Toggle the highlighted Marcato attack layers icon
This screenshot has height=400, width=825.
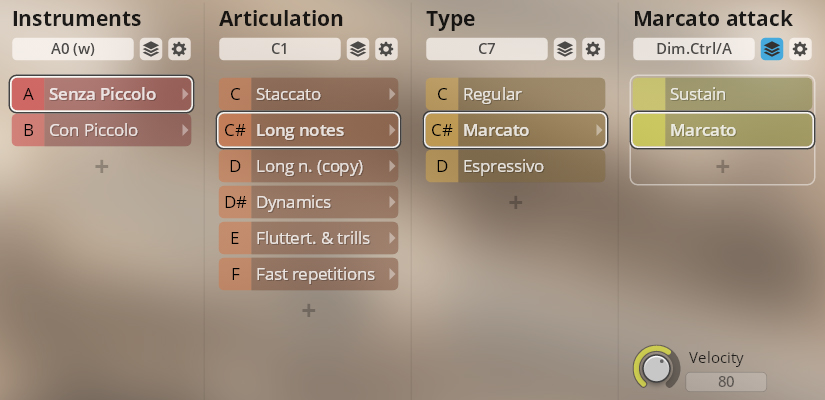pos(771,49)
